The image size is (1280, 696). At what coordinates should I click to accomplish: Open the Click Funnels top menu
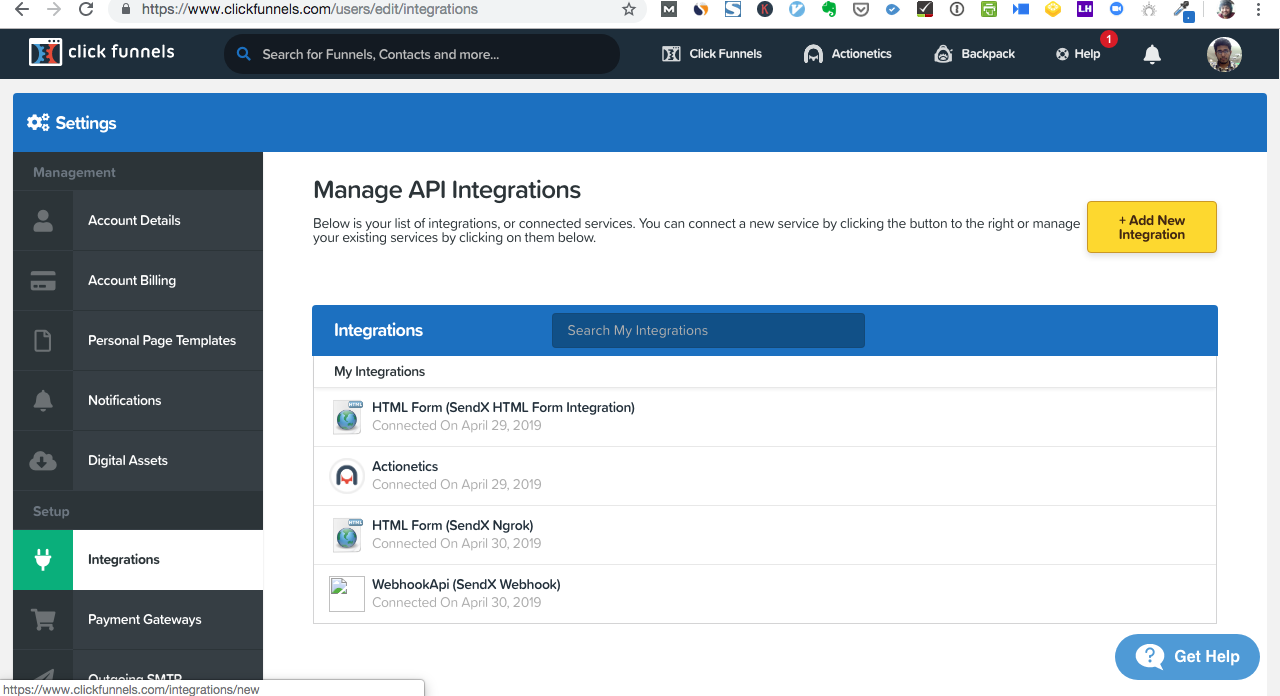(712, 54)
